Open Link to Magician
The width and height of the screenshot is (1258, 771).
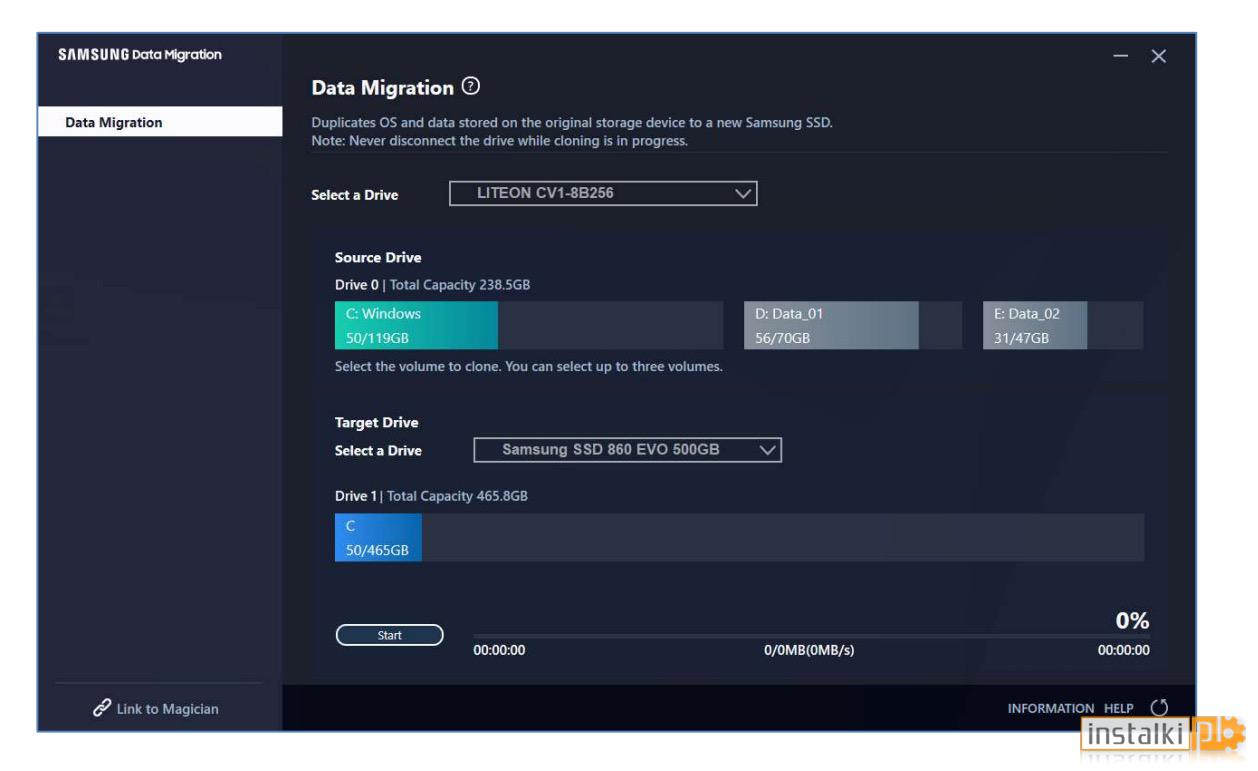pyautogui.click(x=157, y=709)
